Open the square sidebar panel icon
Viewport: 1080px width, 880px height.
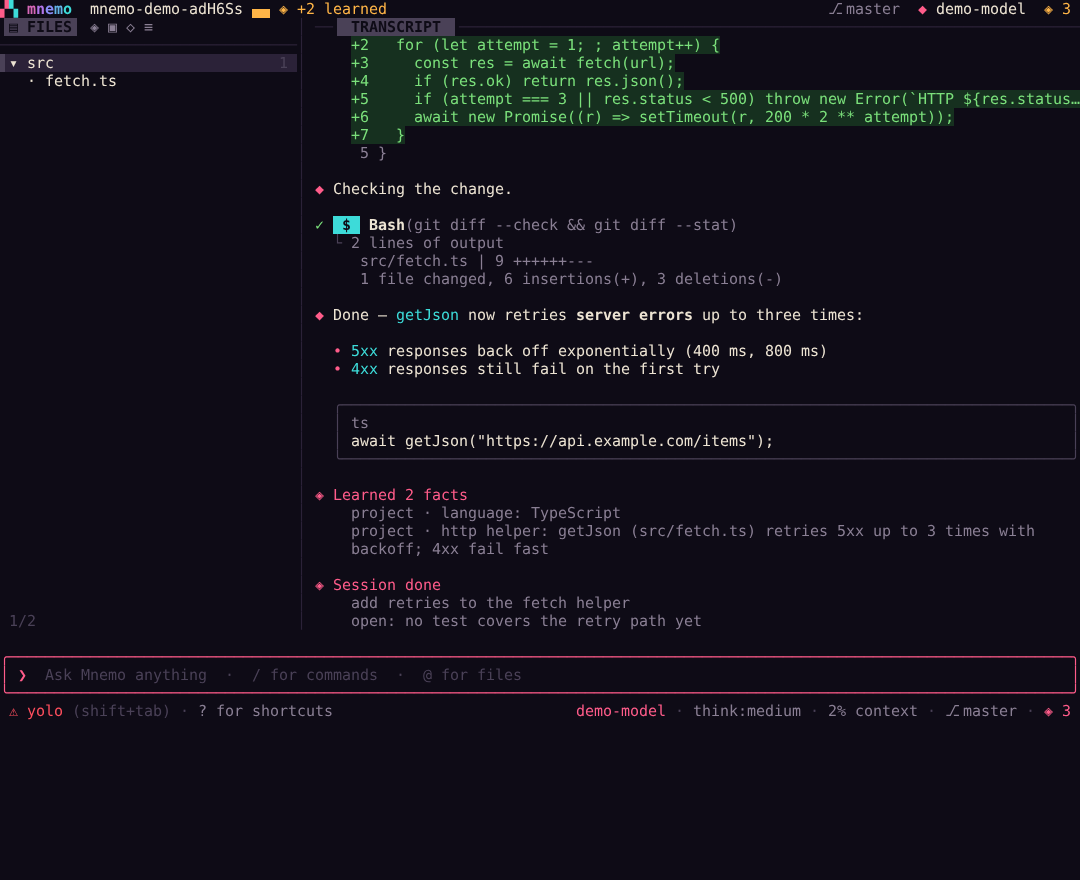click(112, 28)
